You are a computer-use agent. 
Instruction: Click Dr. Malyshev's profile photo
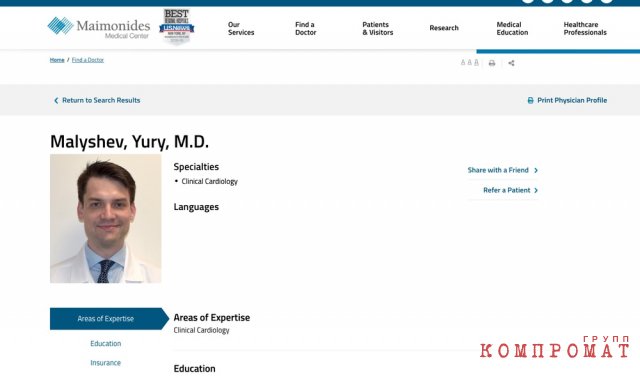(105, 218)
